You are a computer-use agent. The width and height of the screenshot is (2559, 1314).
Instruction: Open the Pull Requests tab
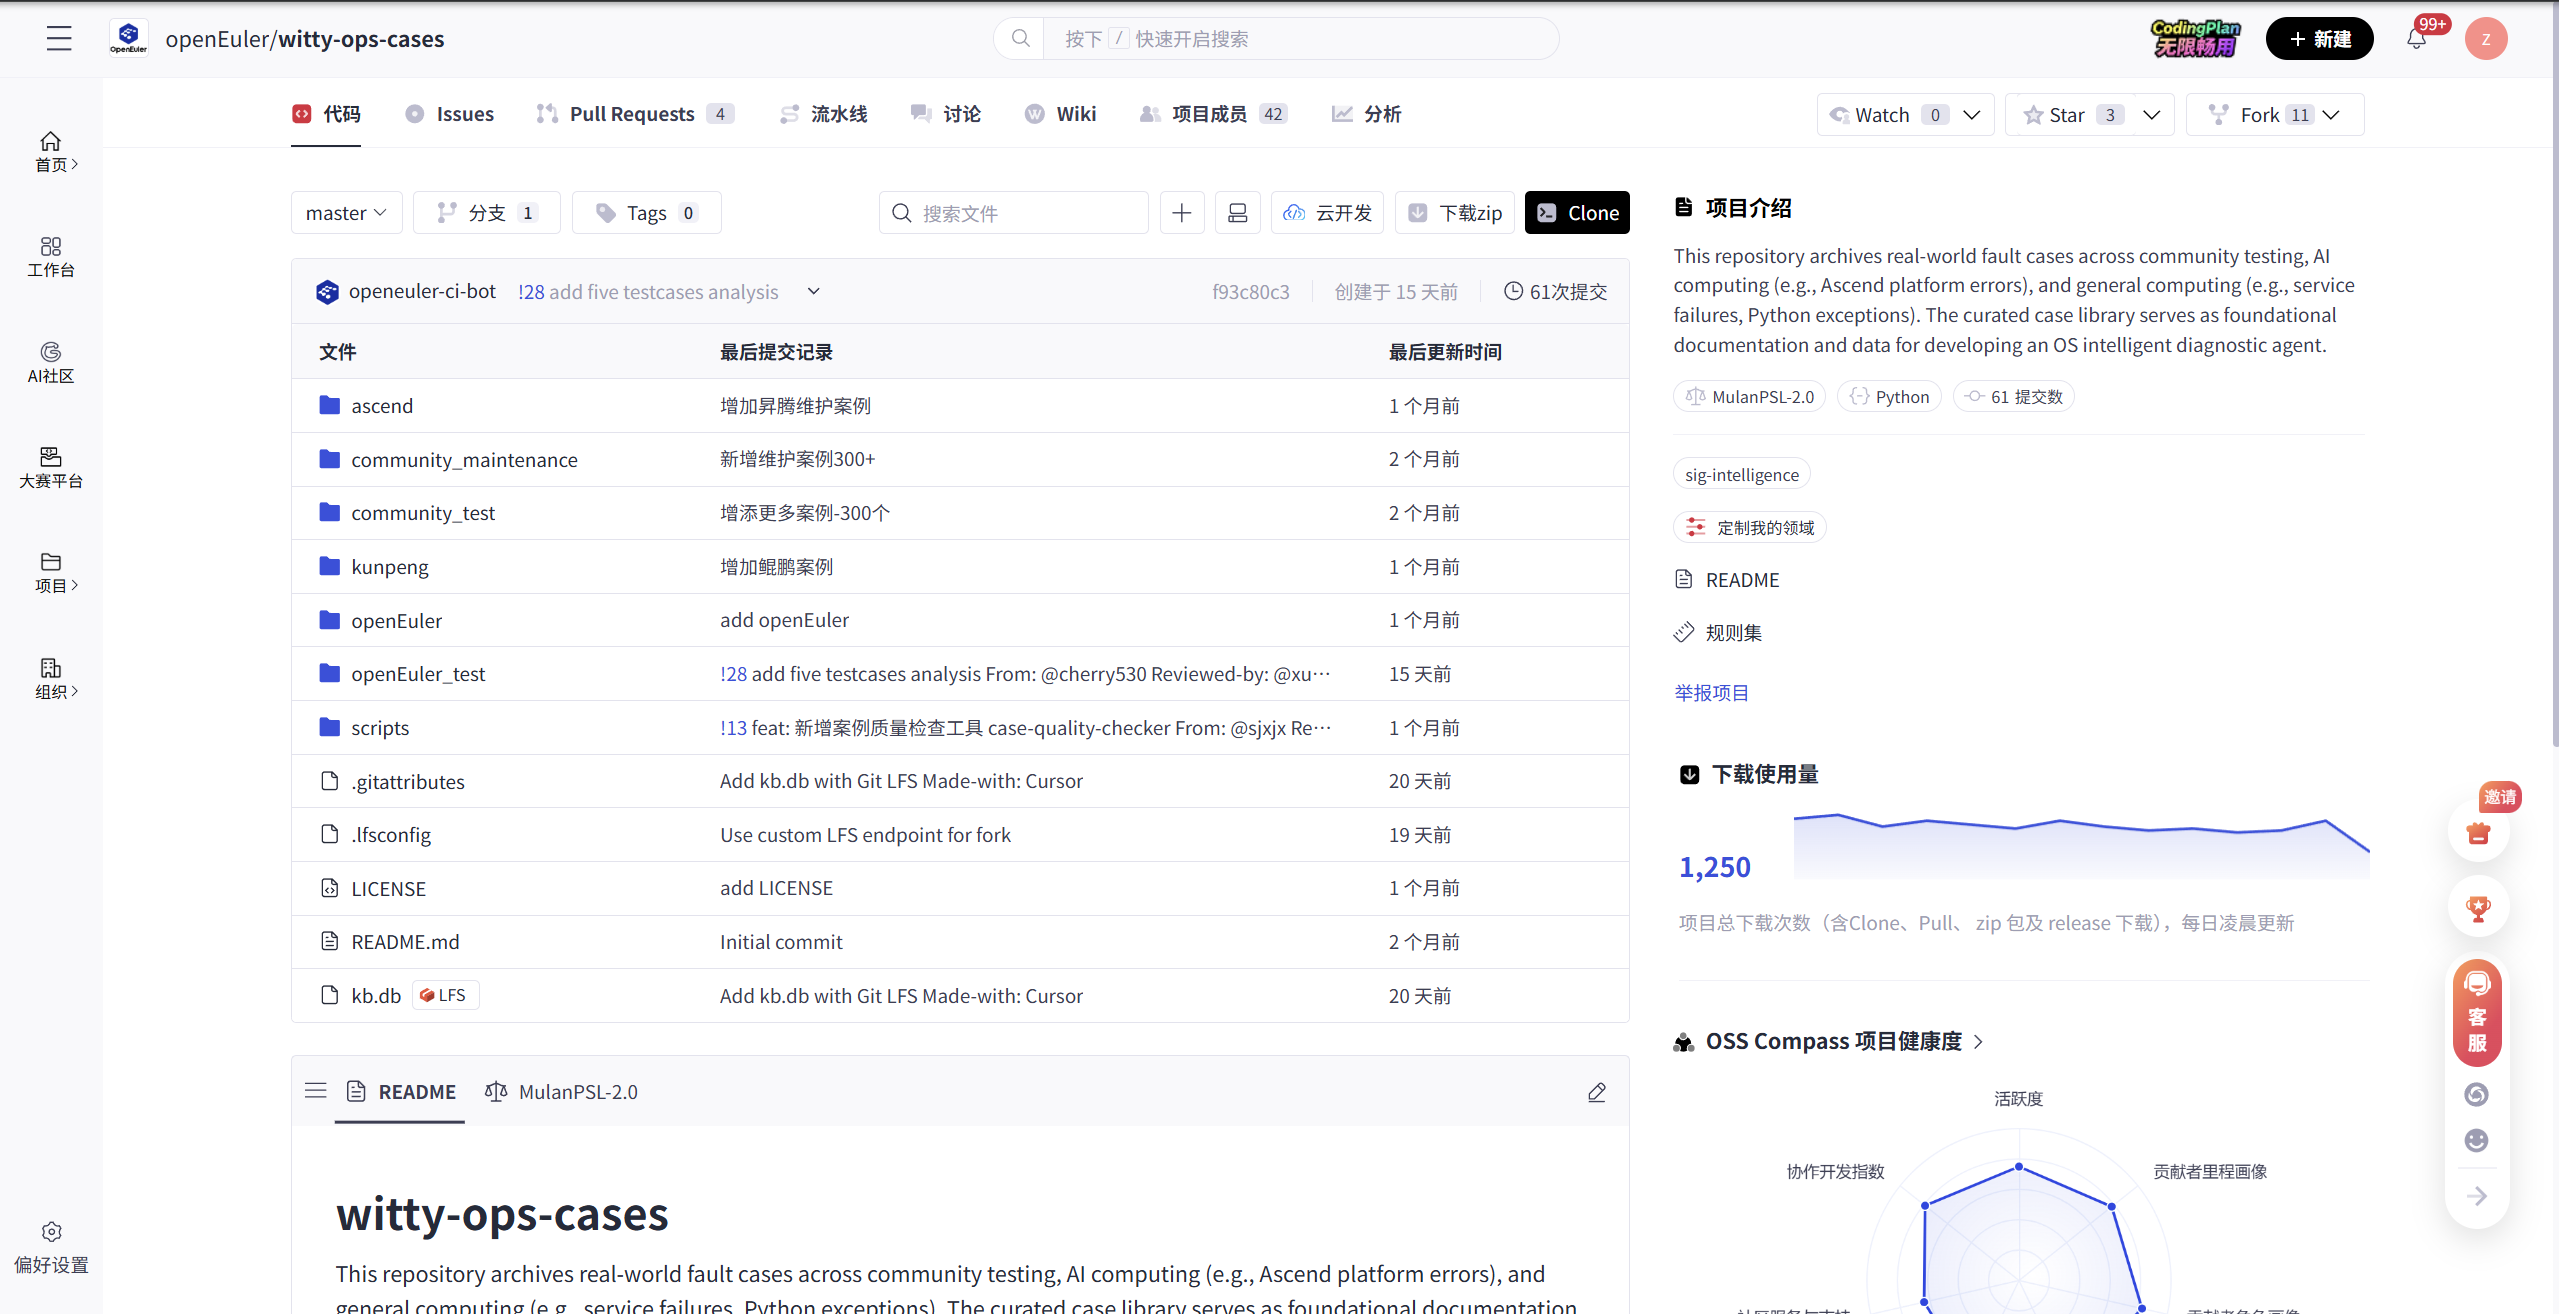coord(634,114)
